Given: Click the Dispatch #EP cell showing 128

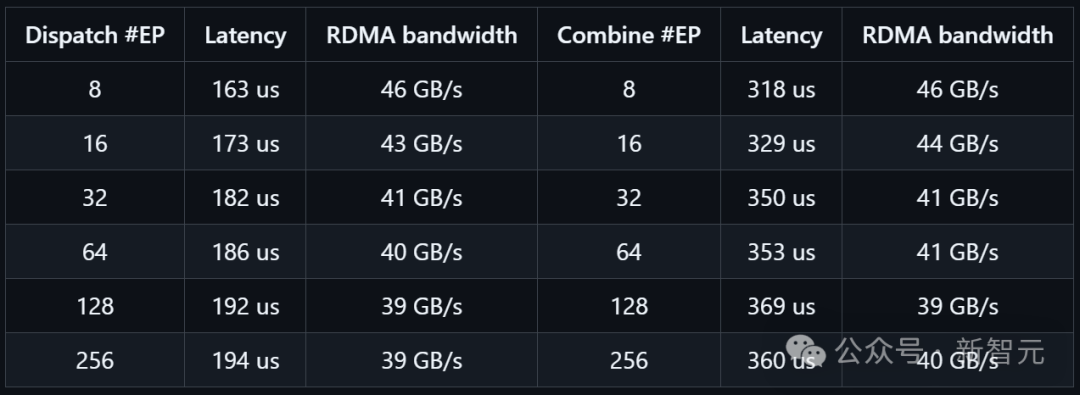Looking at the screenshot, I should point(95,306).
